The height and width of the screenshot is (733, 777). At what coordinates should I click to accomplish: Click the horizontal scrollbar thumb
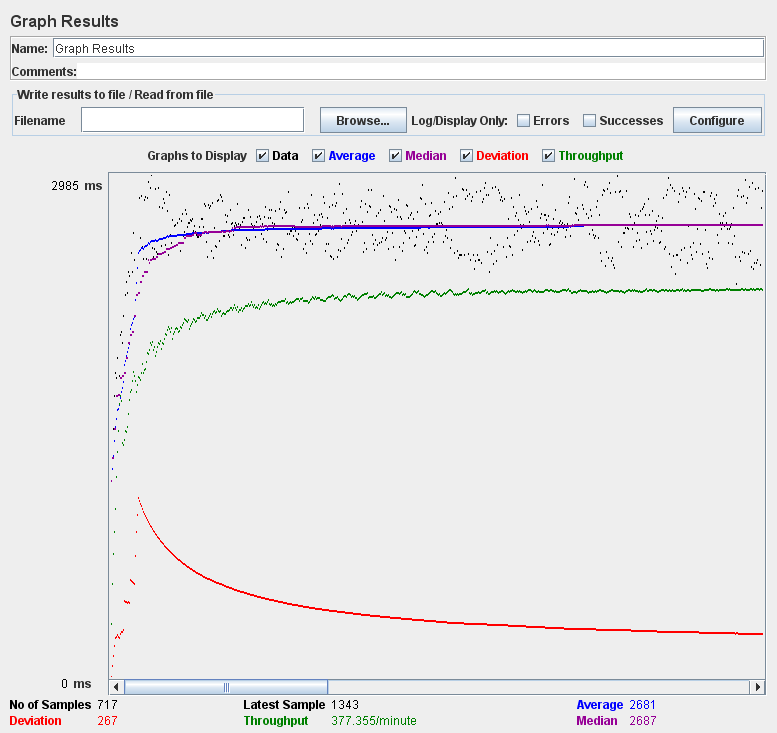click(226, 687)
